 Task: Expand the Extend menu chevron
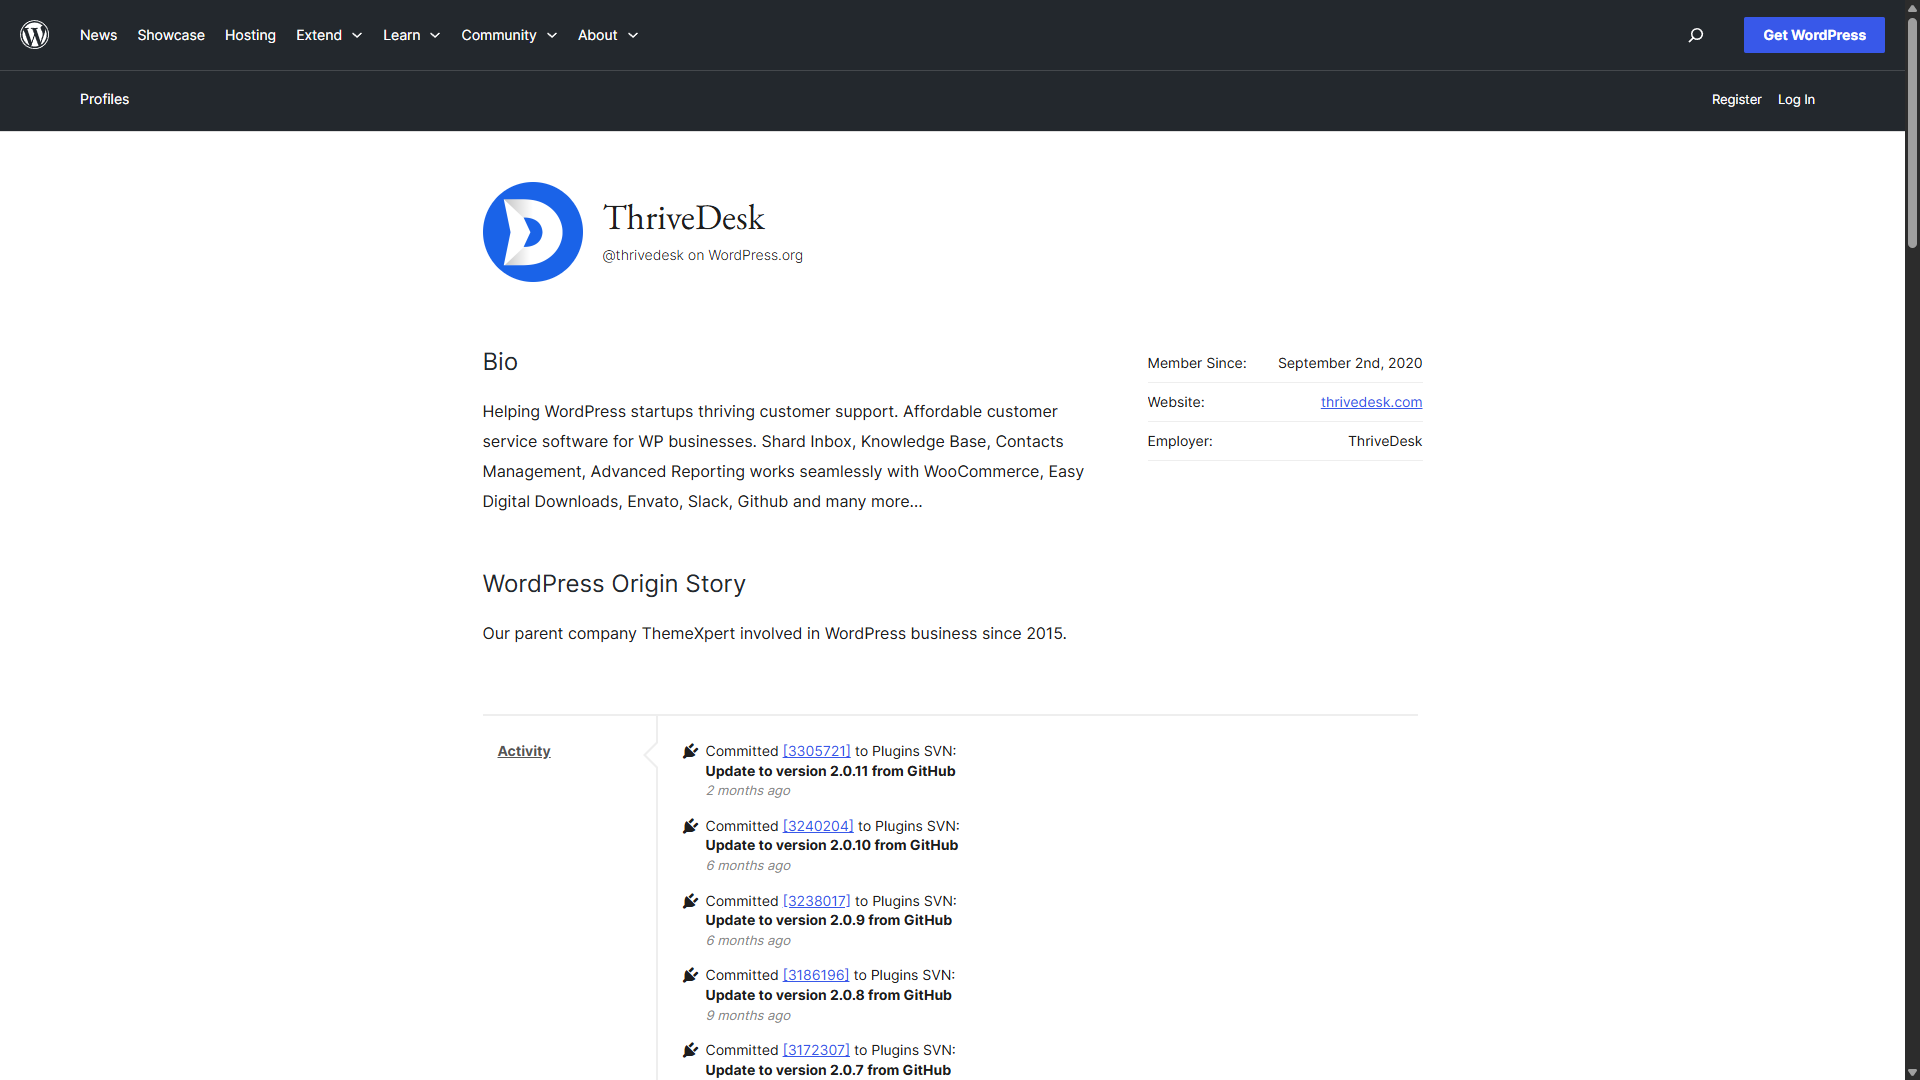[357, 35]
